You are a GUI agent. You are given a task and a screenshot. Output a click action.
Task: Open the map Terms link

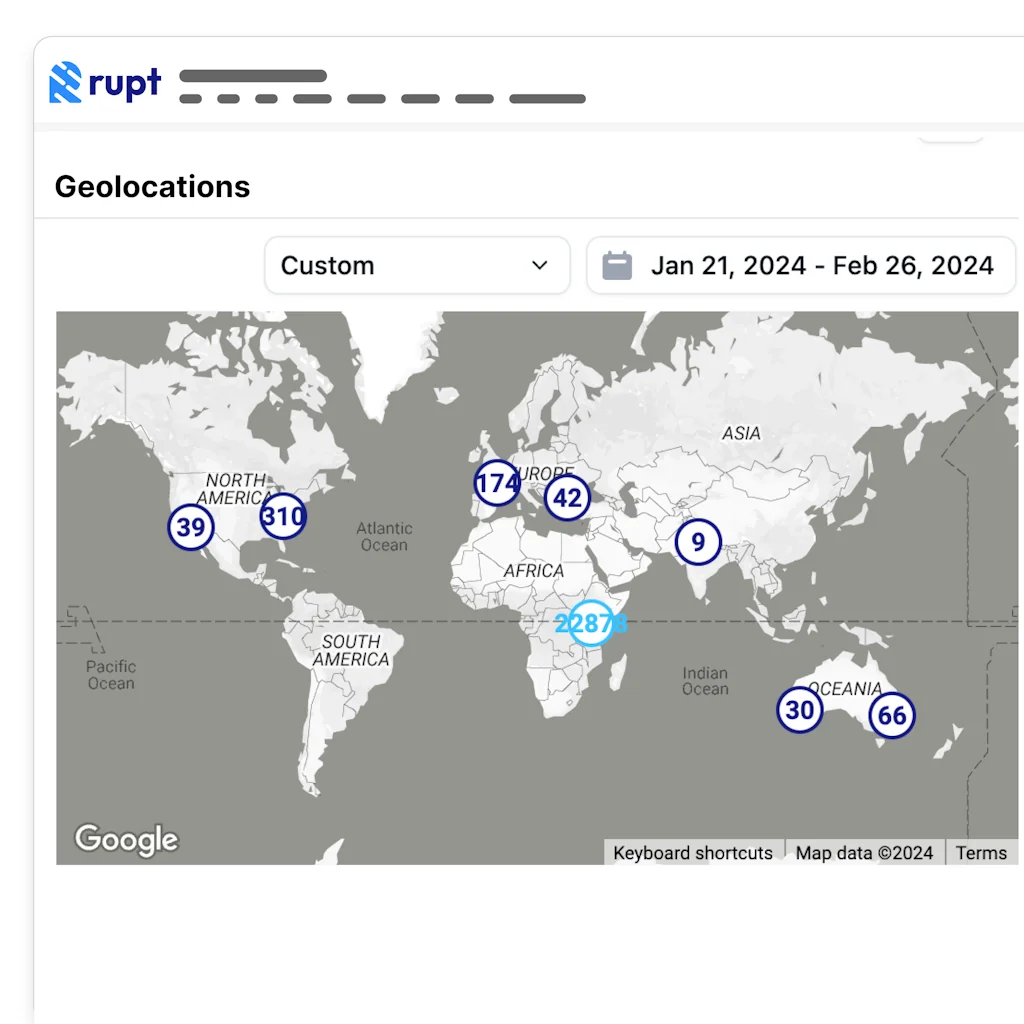tap(981, 853)
